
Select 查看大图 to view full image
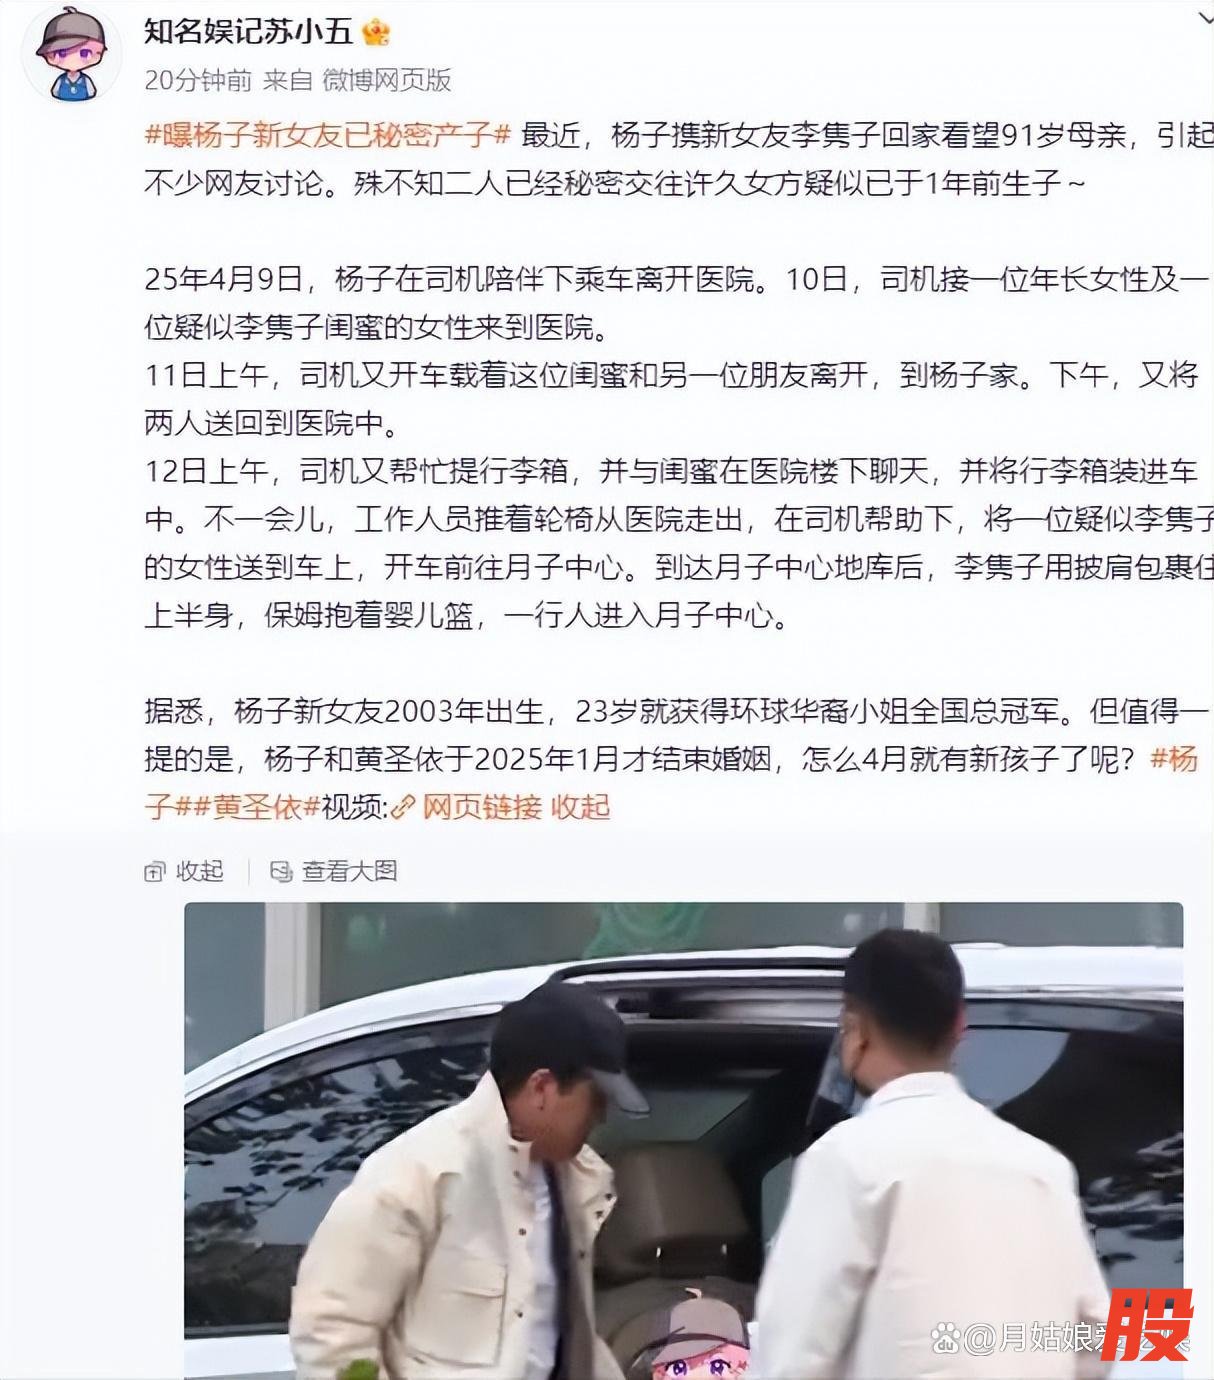tap(350, 871)
